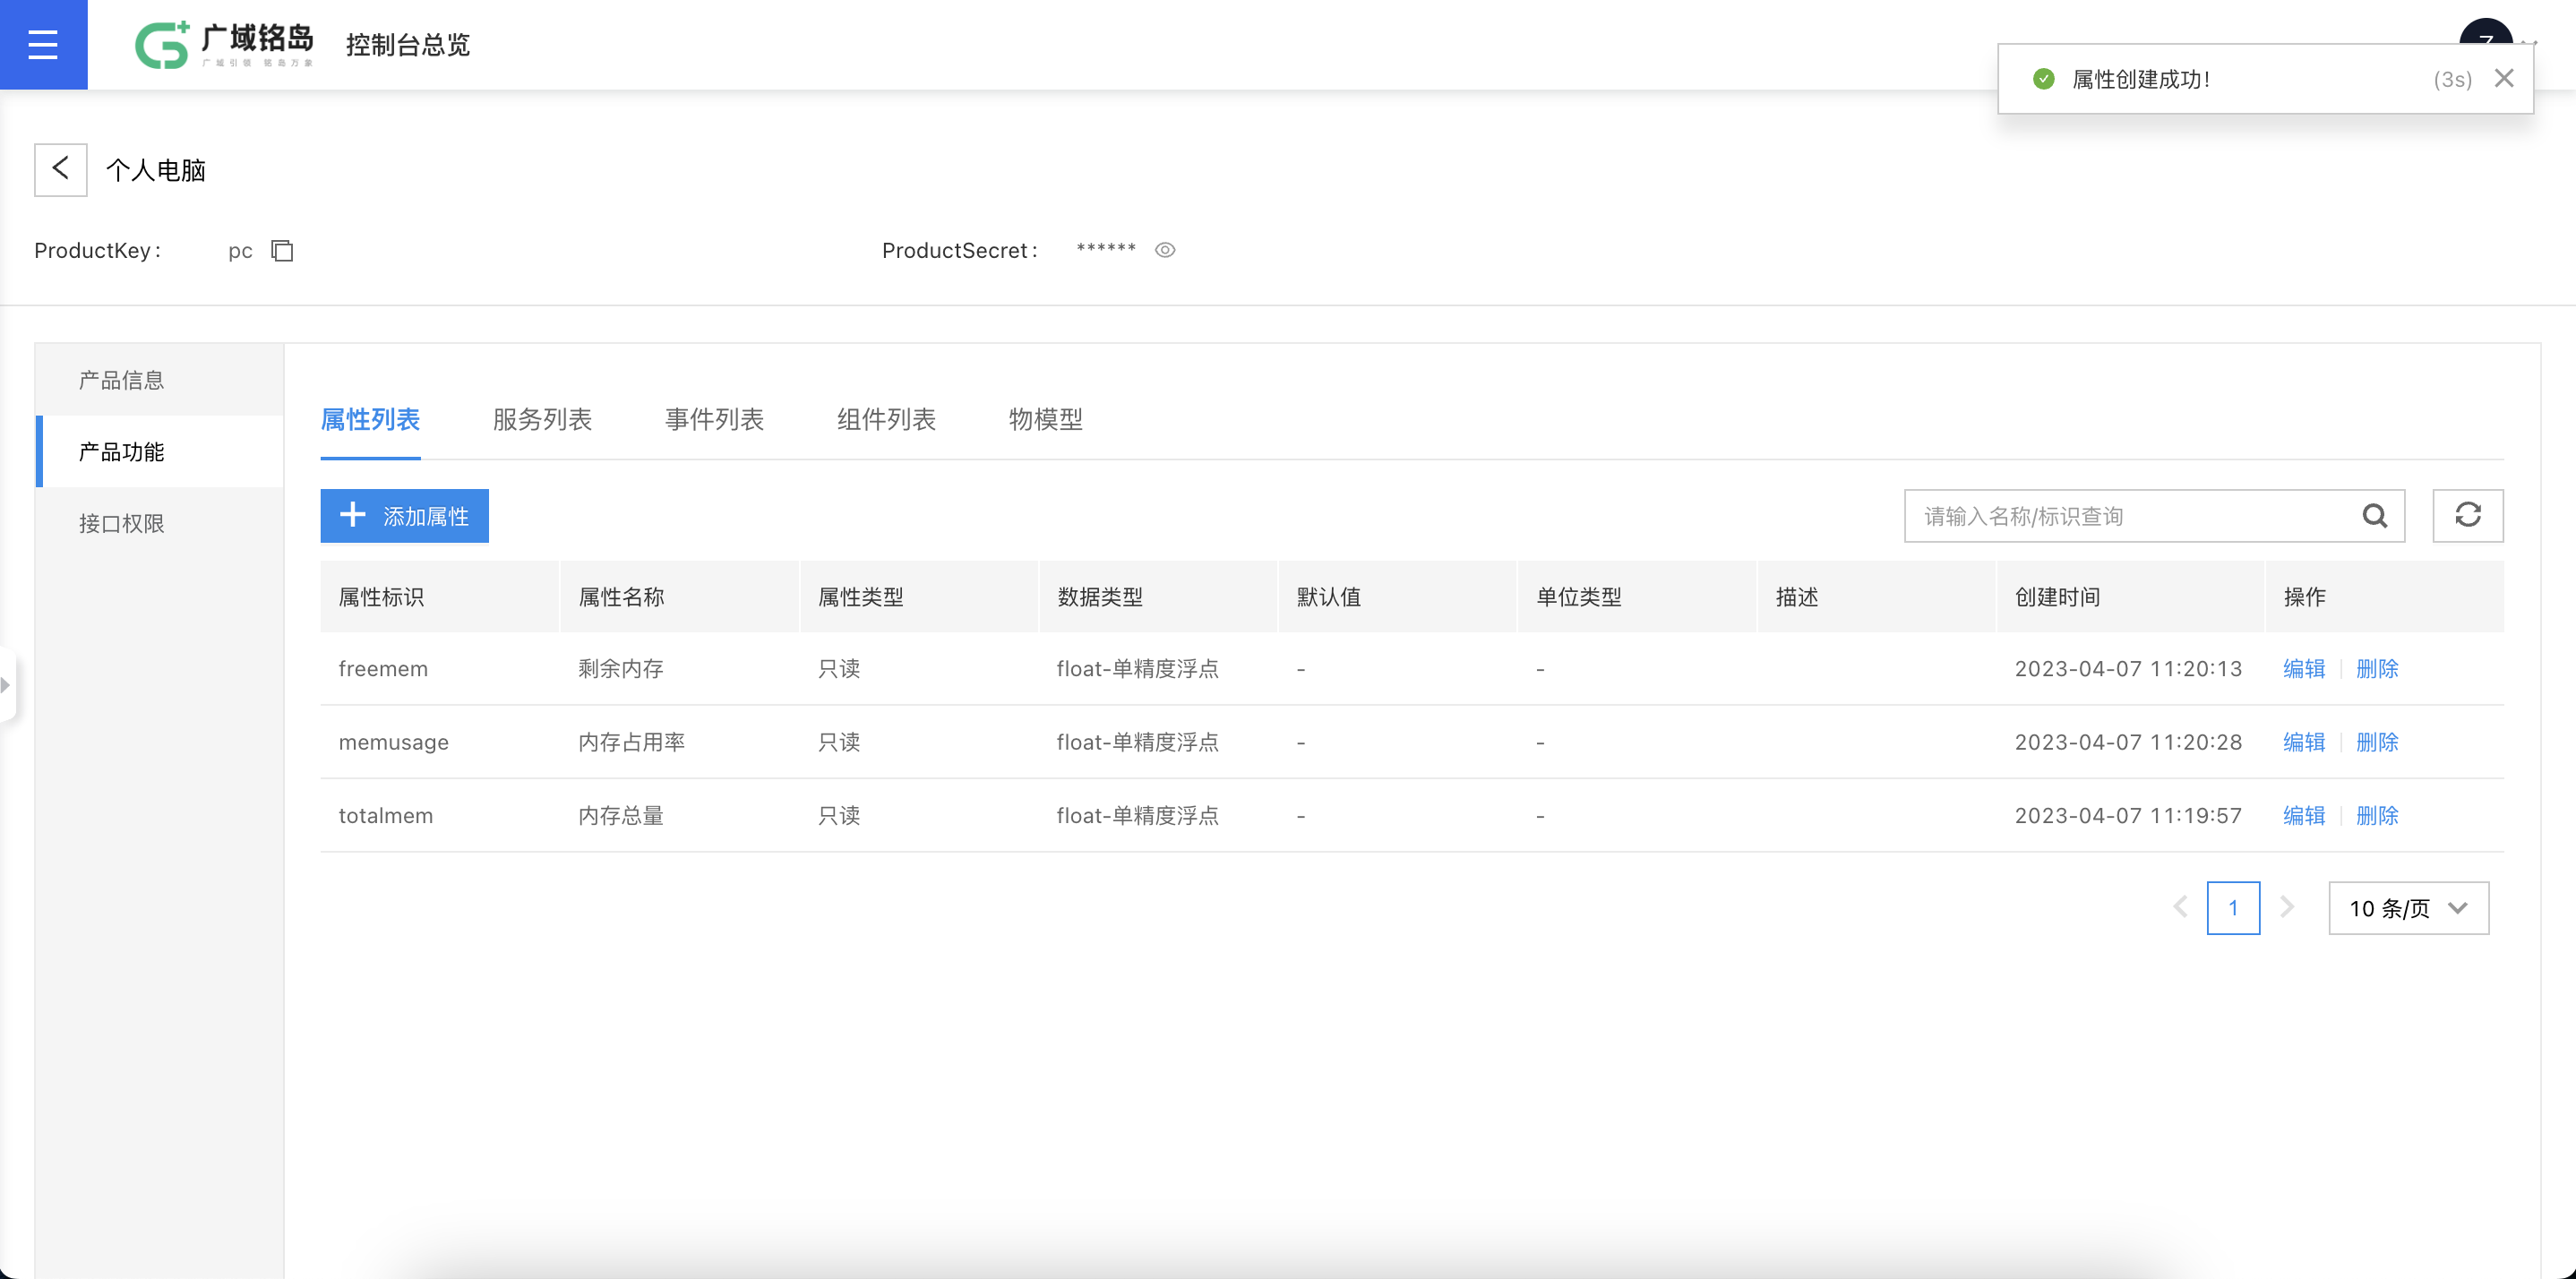Image resolution: width=2576 pixels, height=1279 pixels.
Task: Reveal ProductSecret with the eye icon
Action: (1165, 250)
